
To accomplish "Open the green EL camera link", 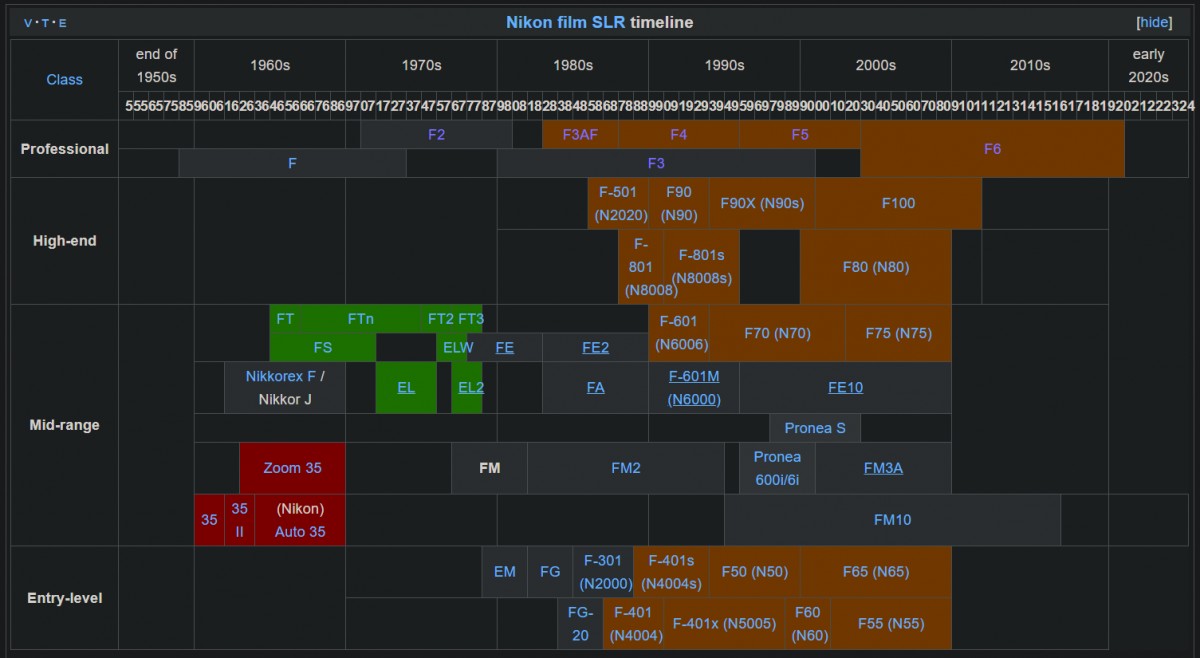I will [x=406, y=387].
